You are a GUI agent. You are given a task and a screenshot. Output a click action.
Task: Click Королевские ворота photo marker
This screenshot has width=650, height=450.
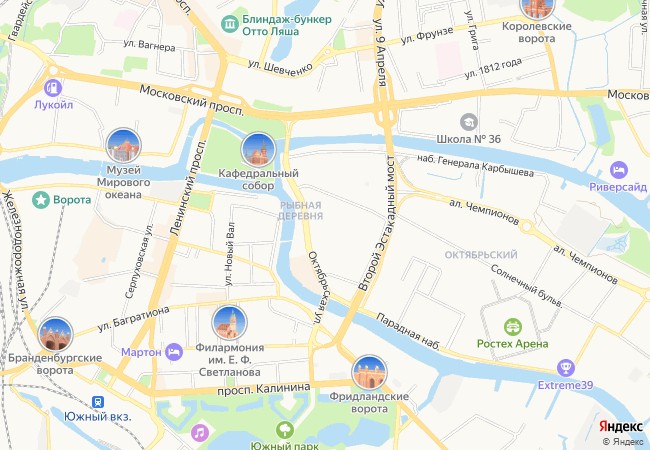coord(537,5)
